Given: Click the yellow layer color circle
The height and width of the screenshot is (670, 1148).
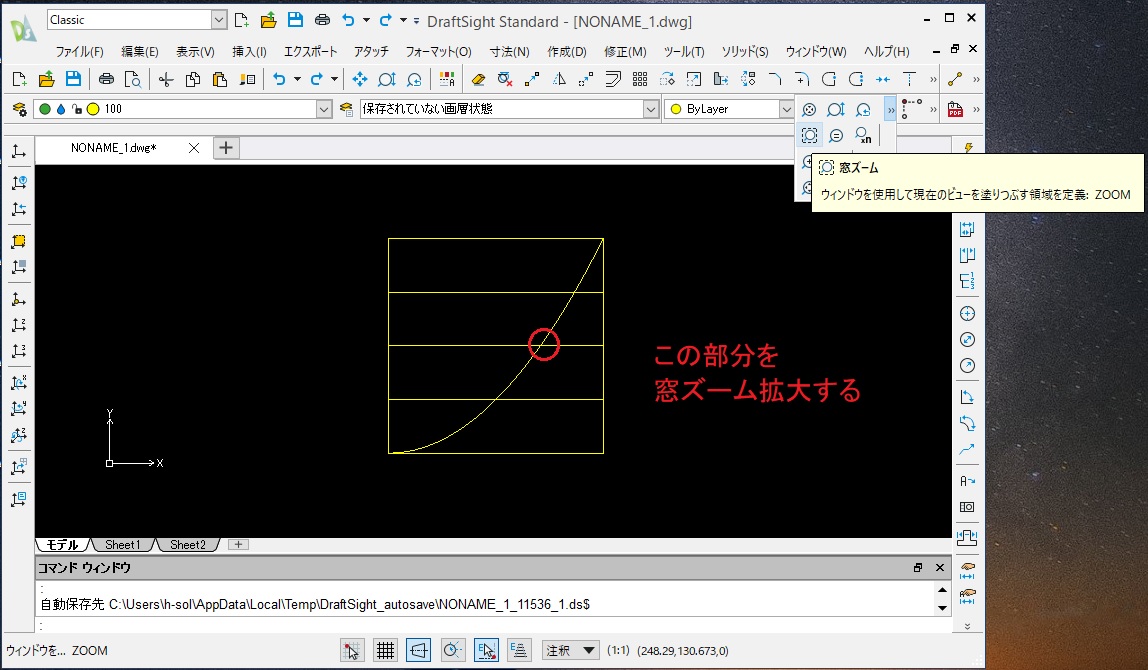Looking at the screenshot, I should (93, 109).
